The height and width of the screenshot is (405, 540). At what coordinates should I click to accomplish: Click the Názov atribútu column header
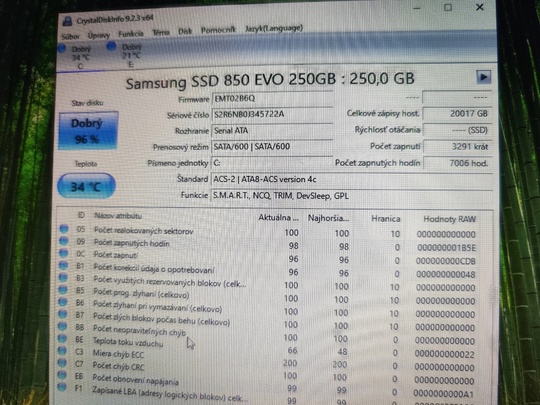[x=118, y=216]
